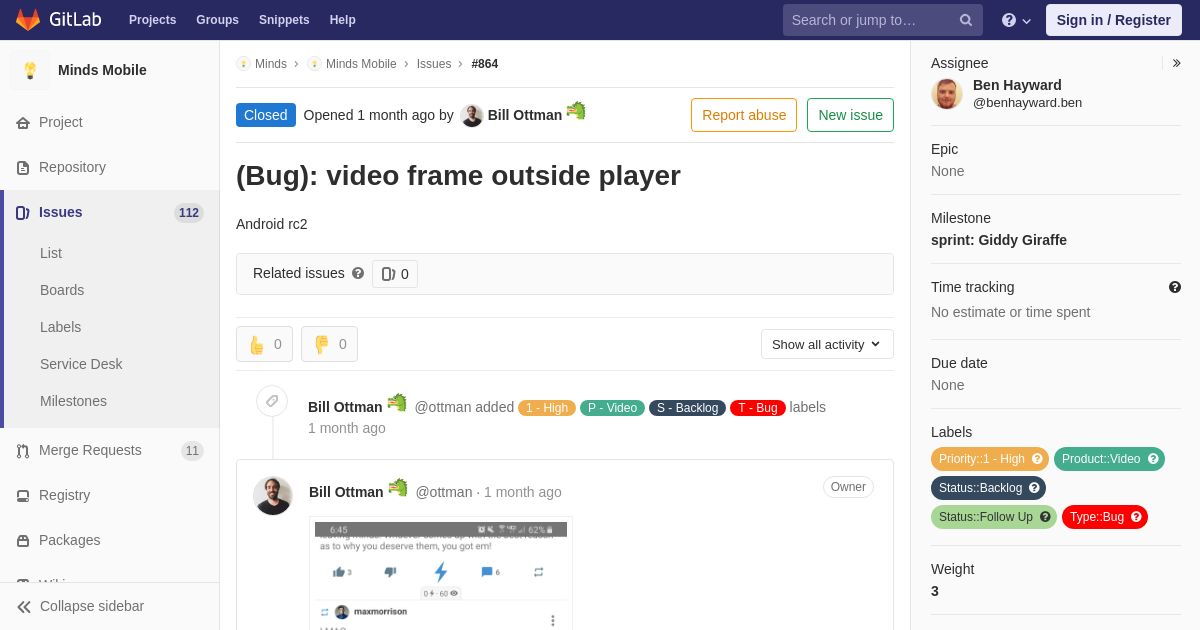Image resolution: width=1200 pixels, height=630 pixels.
Task: Open the Groups menu
Action: click(217, 20)
